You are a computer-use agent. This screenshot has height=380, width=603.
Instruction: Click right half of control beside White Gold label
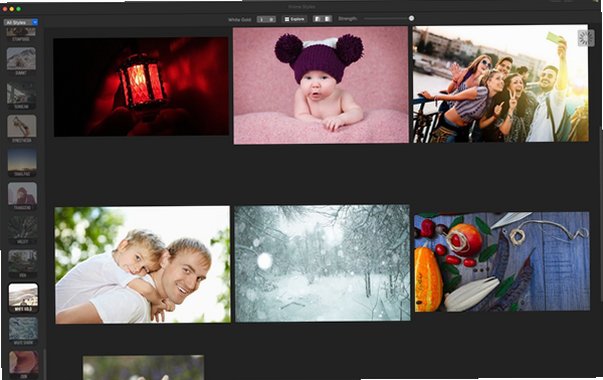[x=271, y=19]
